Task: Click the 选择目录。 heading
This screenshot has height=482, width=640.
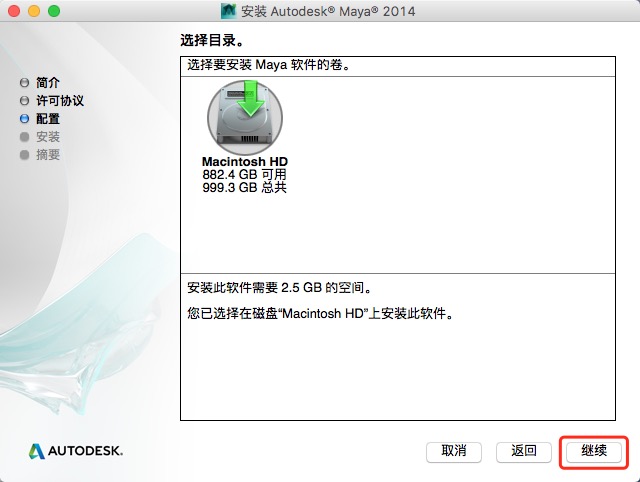Action: (x=212, y=40)
